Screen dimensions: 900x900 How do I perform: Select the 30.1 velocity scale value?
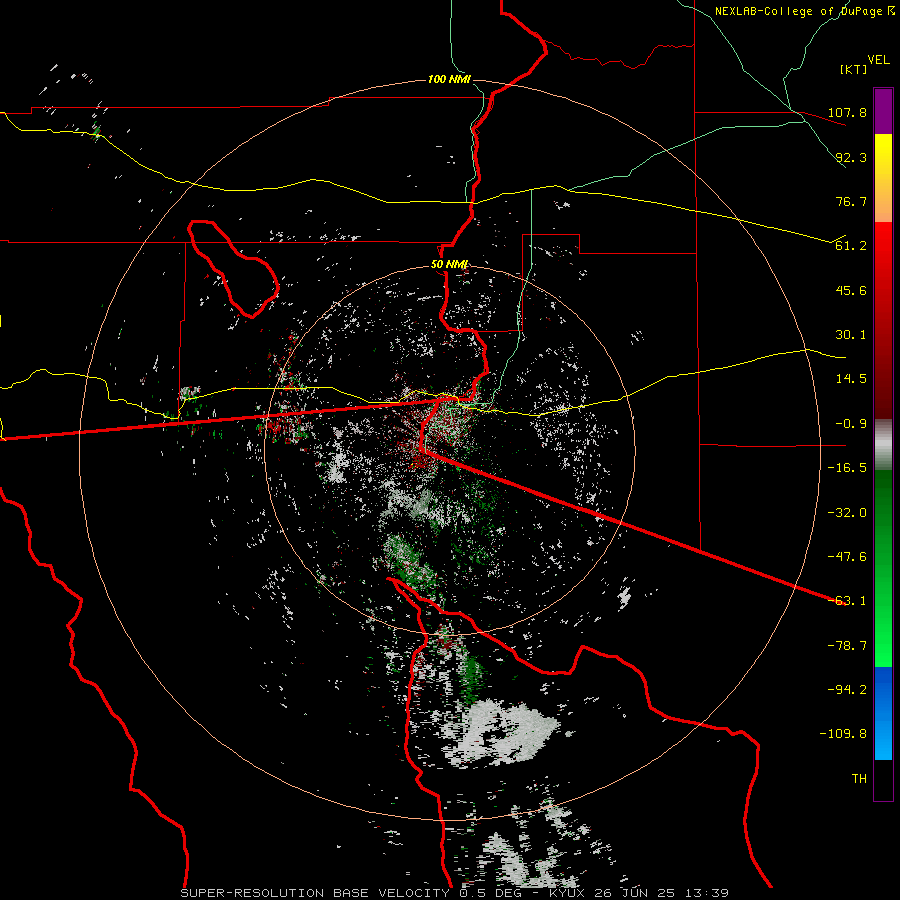click(x=851, y=334)
